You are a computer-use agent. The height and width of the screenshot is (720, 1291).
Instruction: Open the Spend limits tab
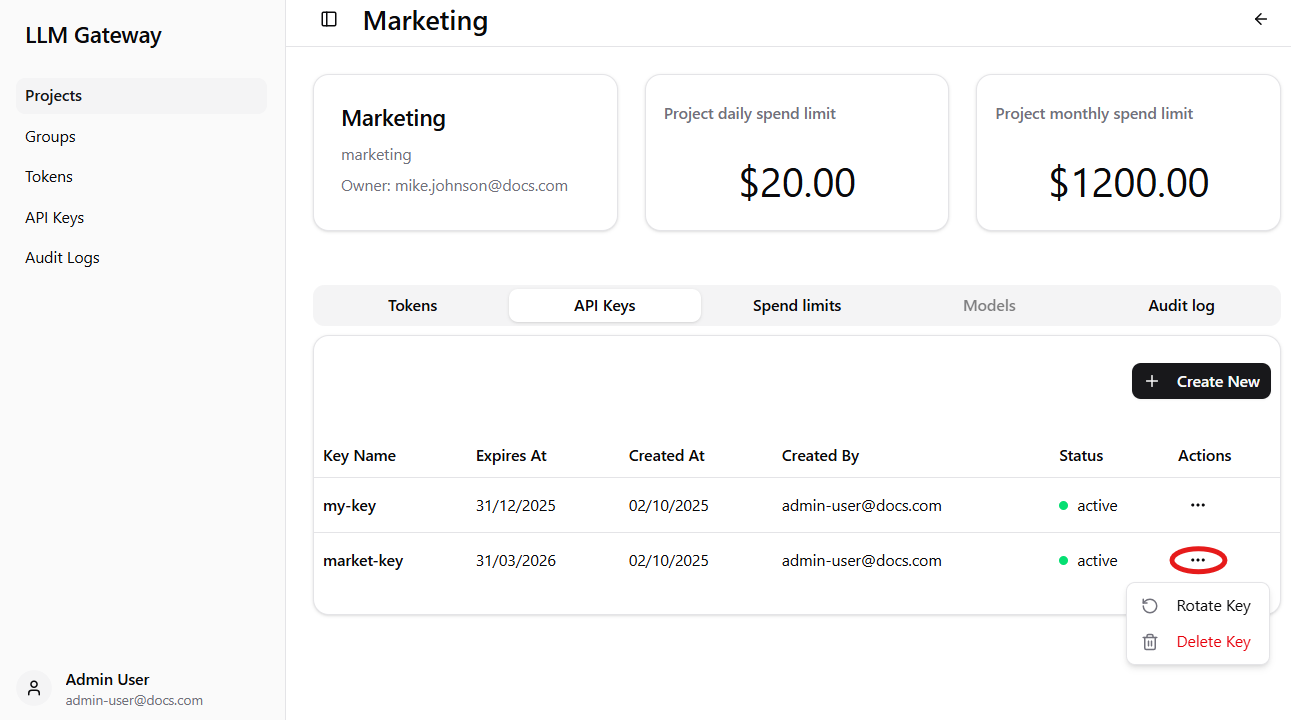point(797,306)
